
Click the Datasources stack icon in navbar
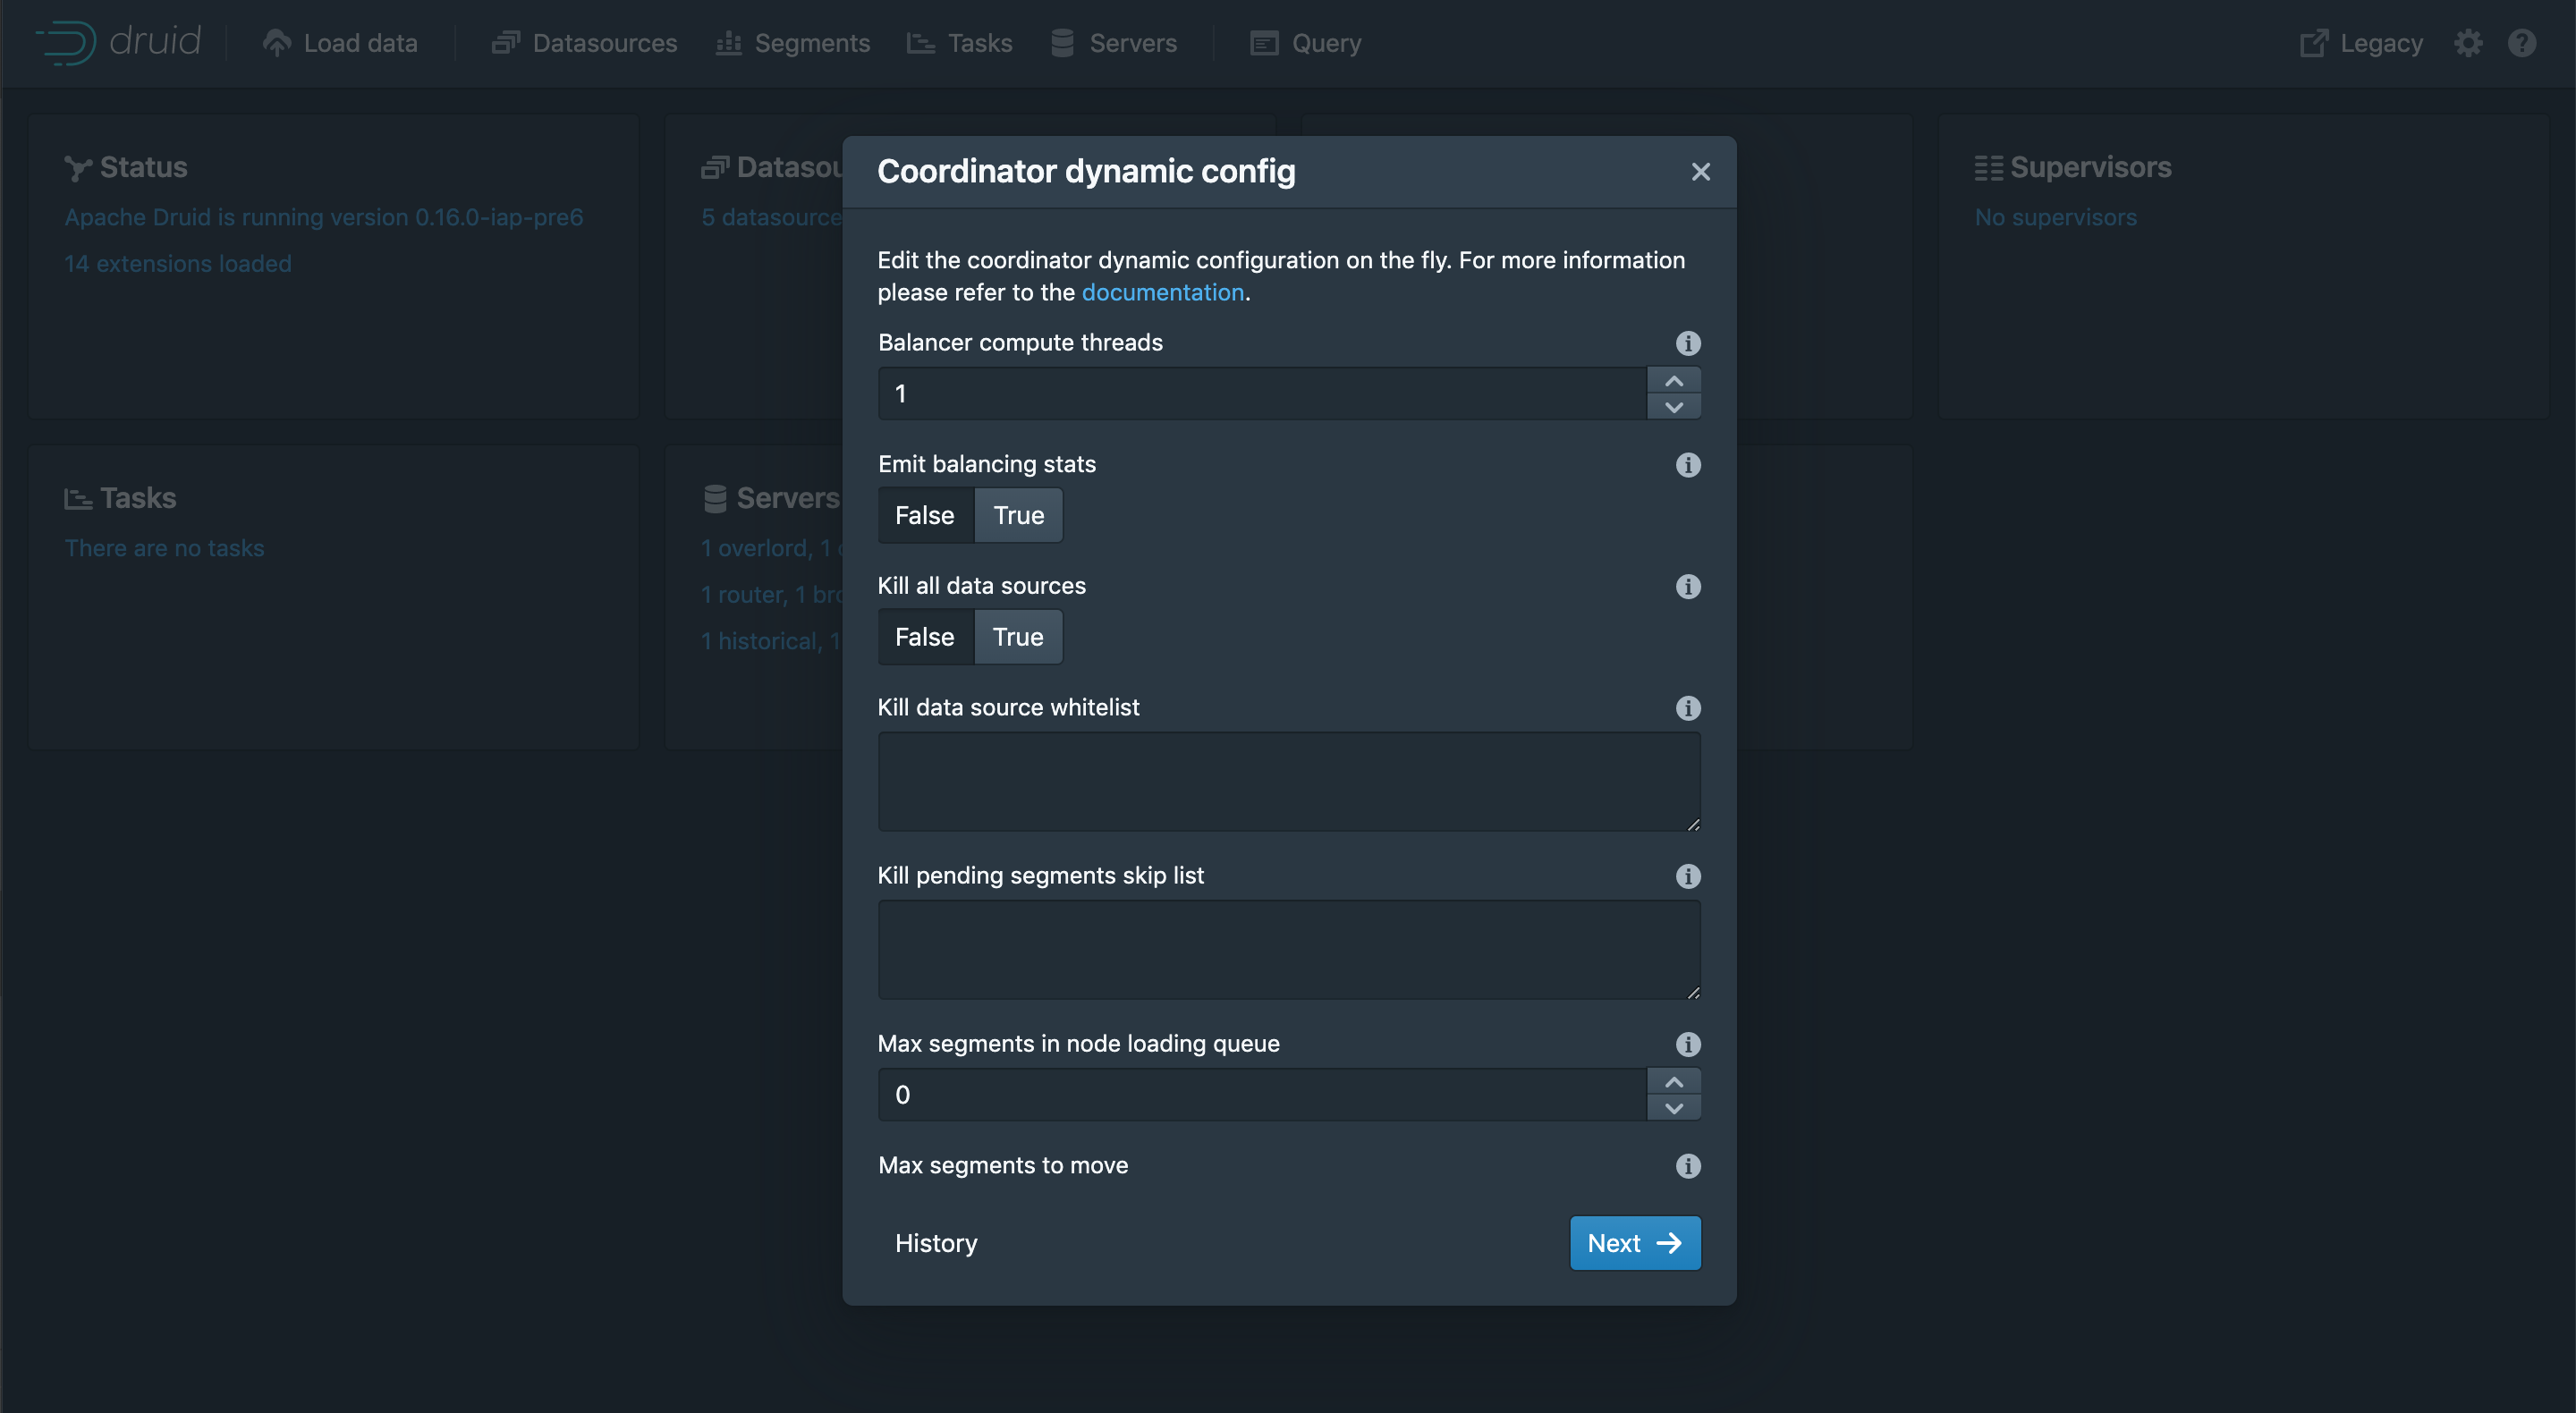pos(506,43)
